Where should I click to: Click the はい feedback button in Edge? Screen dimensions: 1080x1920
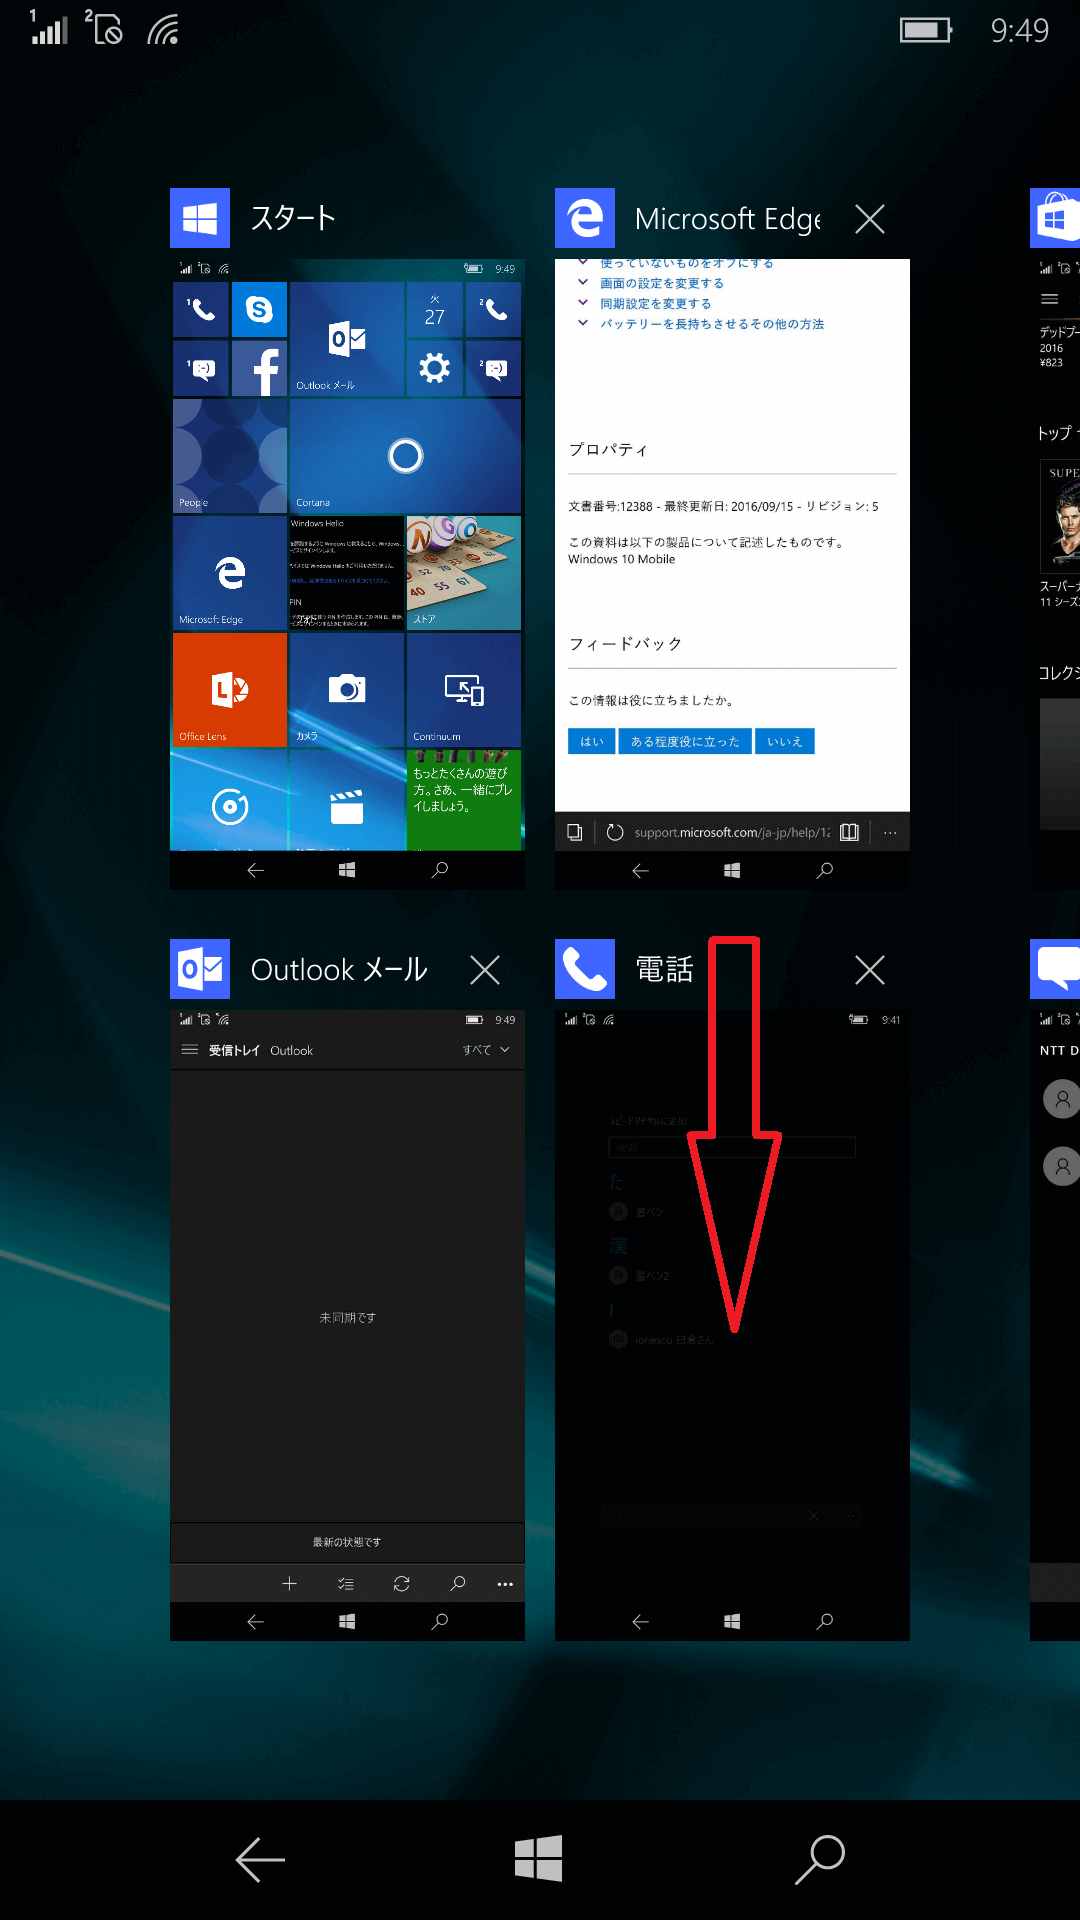[592, 741]
